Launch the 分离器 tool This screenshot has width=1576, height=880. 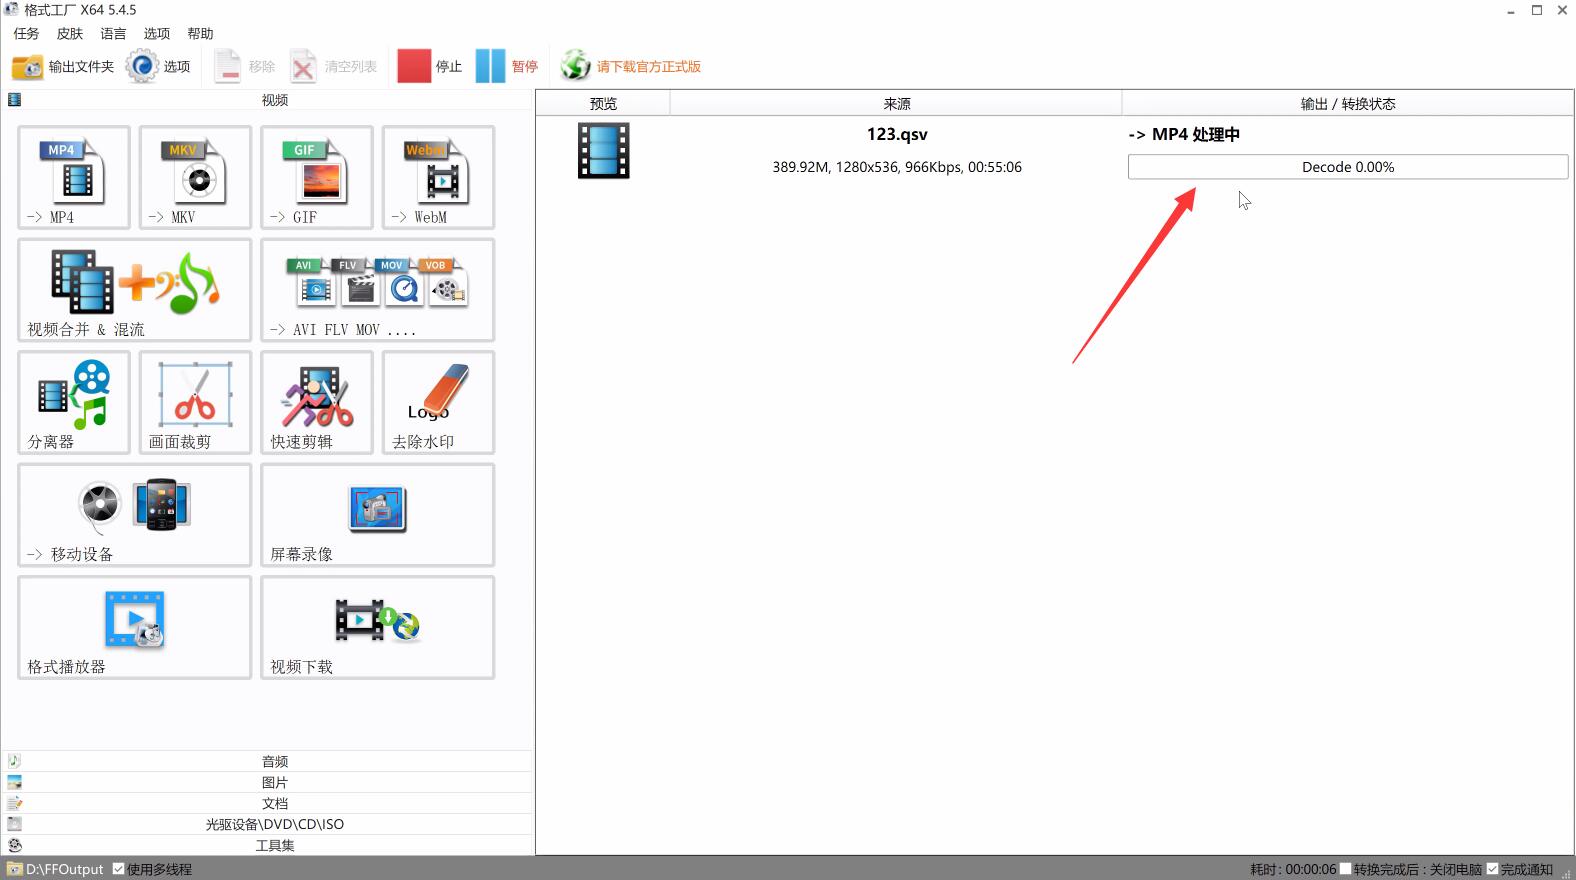pyautogui.click(x=74, y=402)
